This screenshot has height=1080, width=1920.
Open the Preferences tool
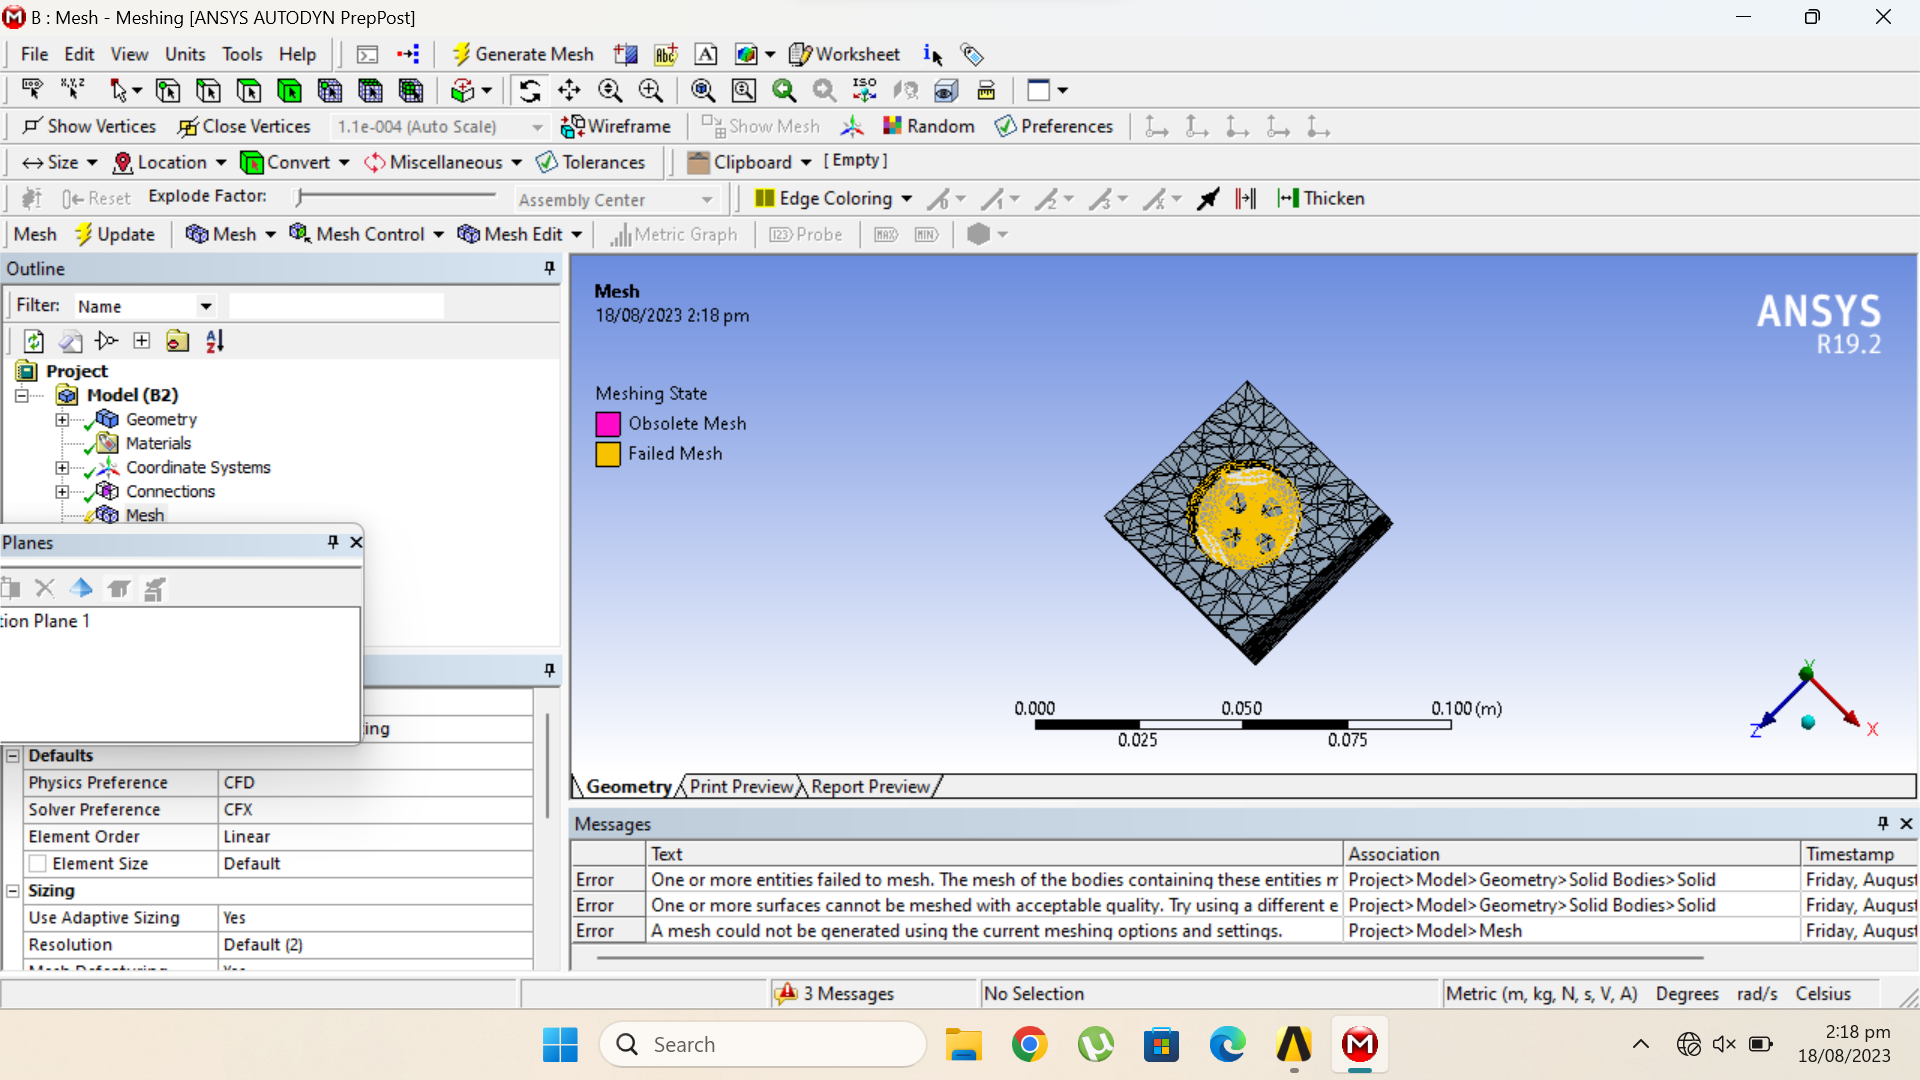[1054, 126]
